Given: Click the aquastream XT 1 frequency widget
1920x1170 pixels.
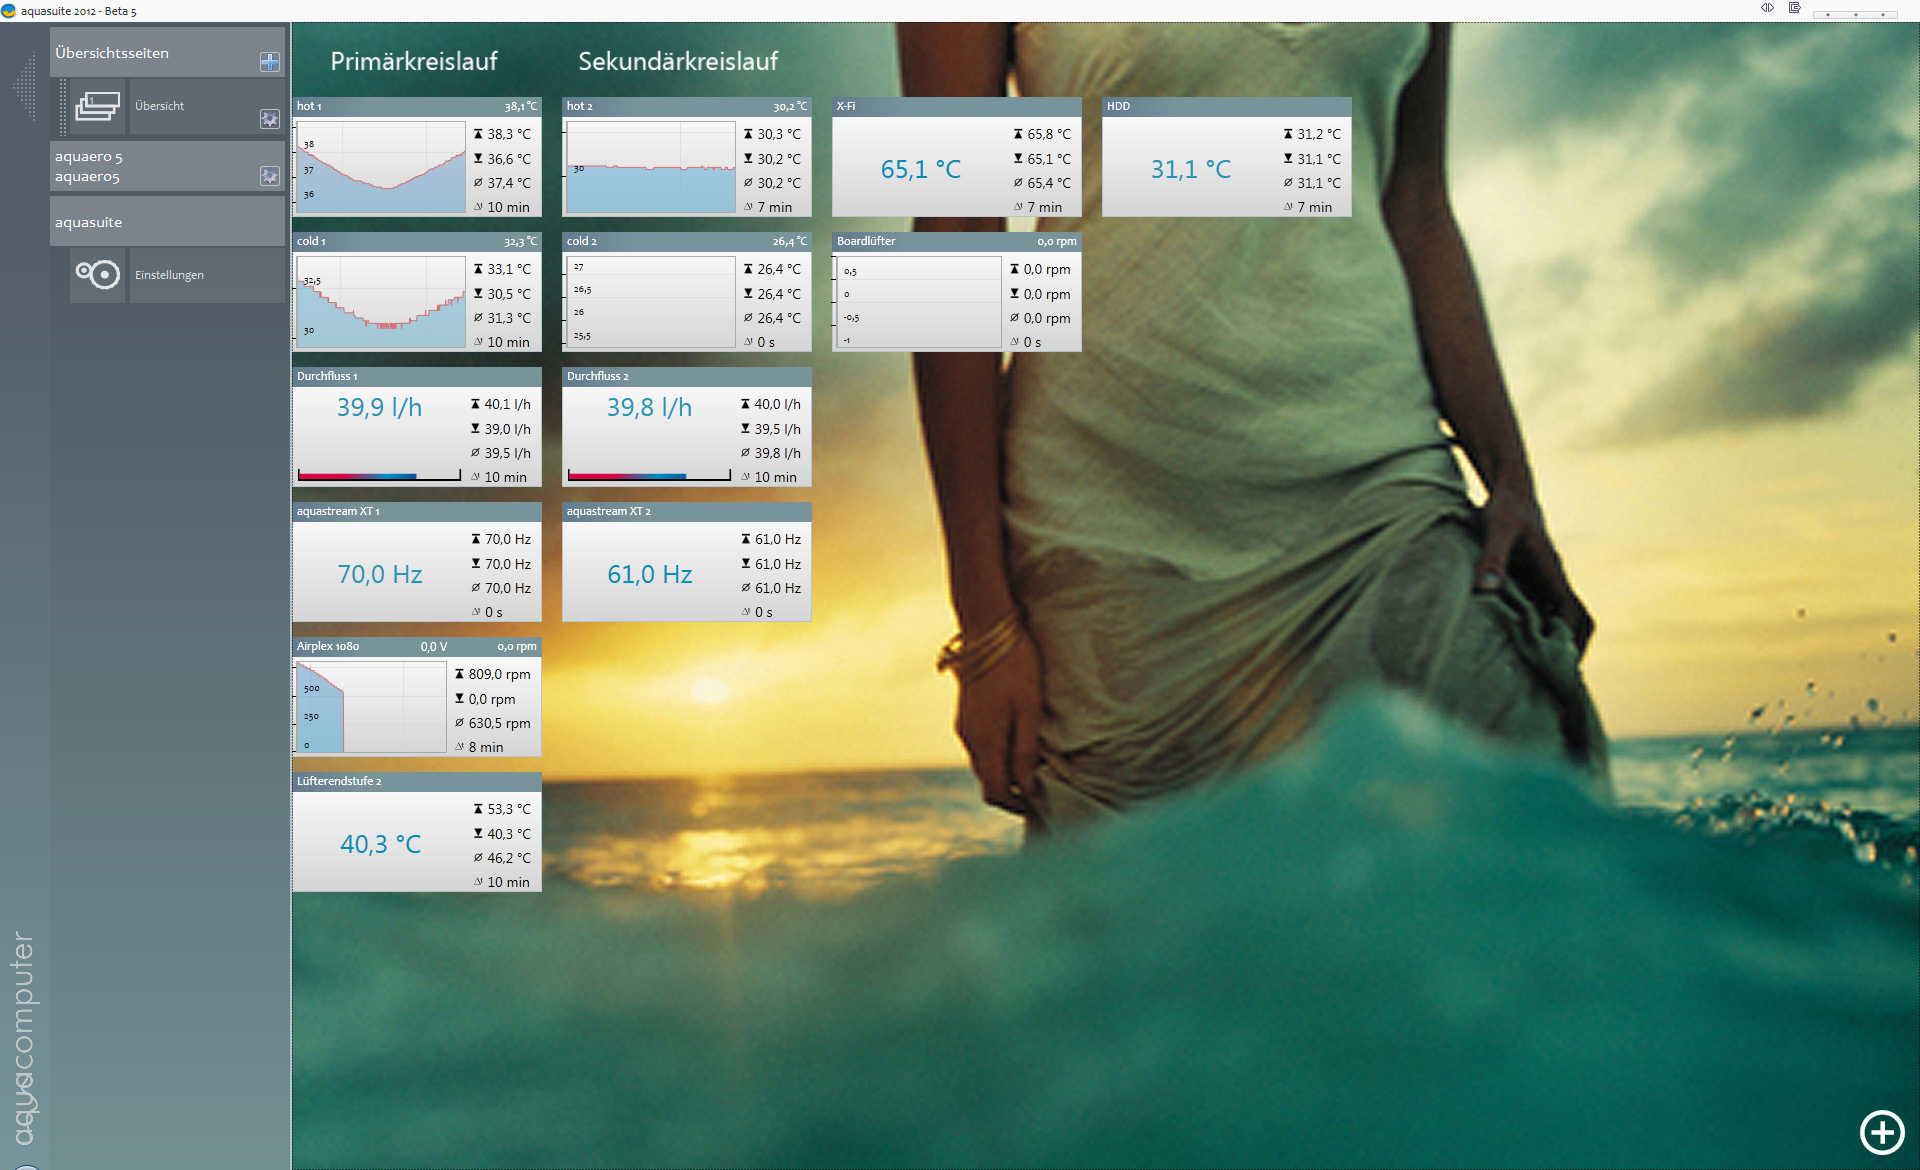Looking at the screenshot, I should coord(380,574).
